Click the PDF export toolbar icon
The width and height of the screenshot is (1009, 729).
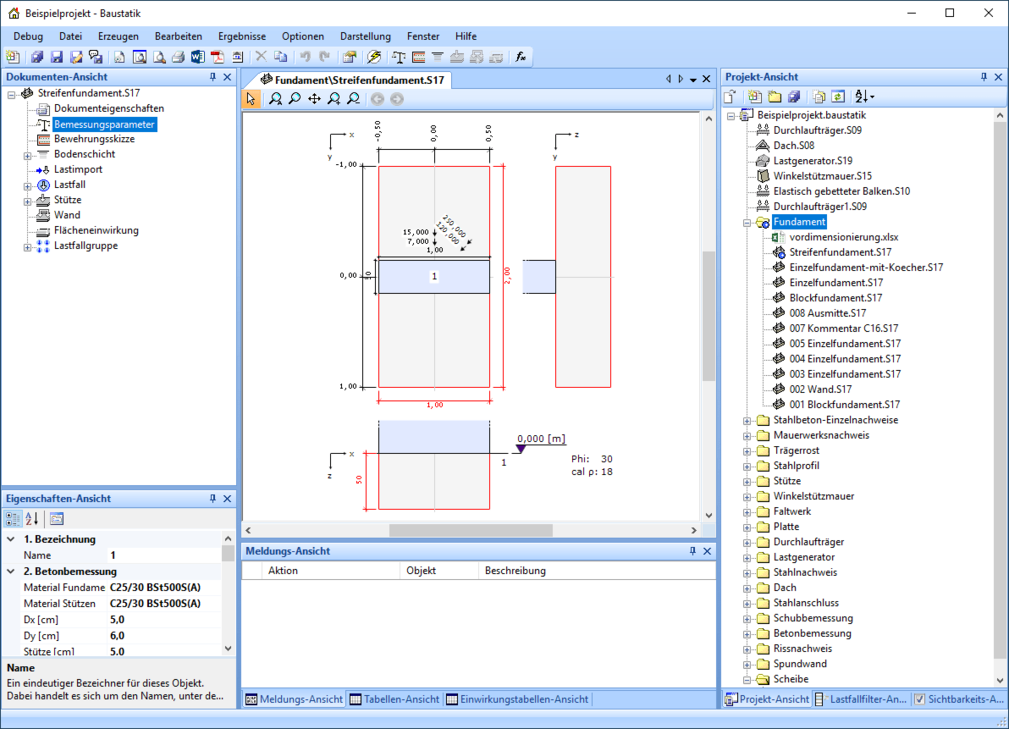[x=216, y=57]
